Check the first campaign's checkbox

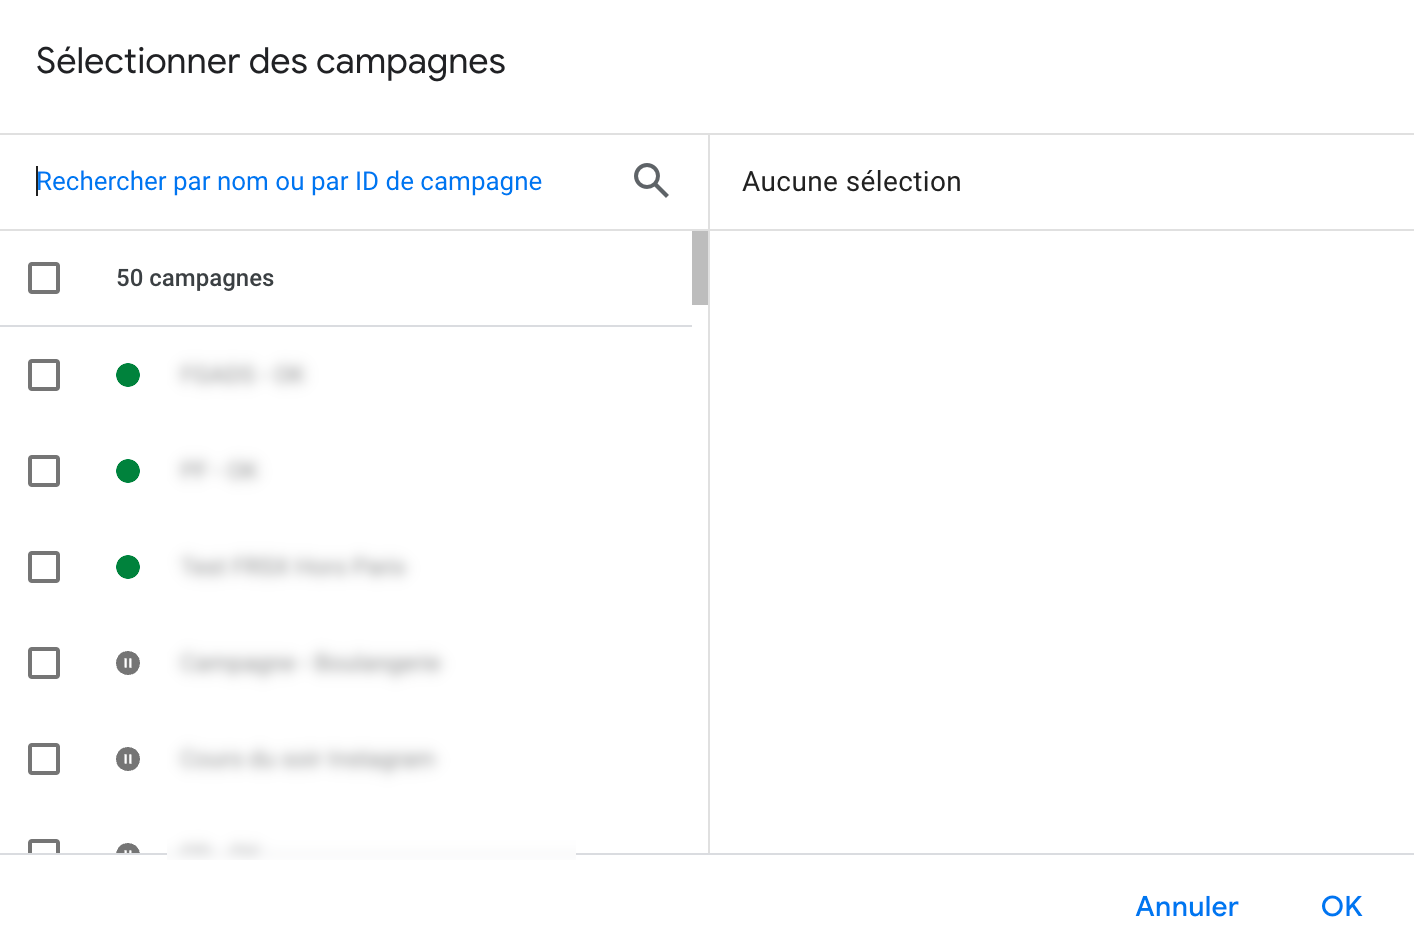tap(44, 375)
